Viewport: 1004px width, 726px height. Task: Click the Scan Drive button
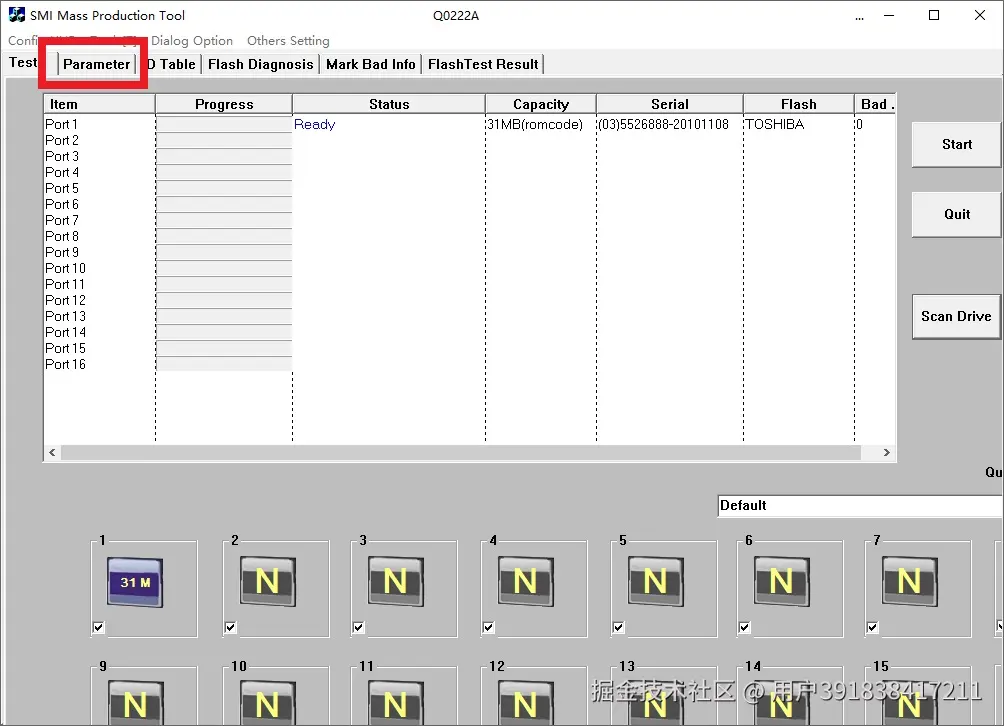tap(957, 316)
